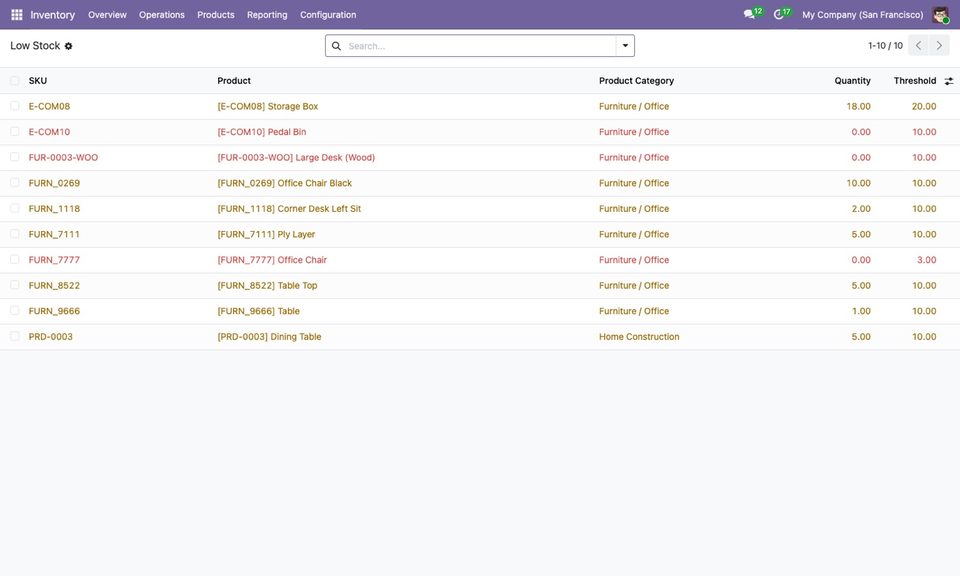Open the Reporting menu
Image resolution: width=960 pixels, height=576 pixels.
(267, 15)
